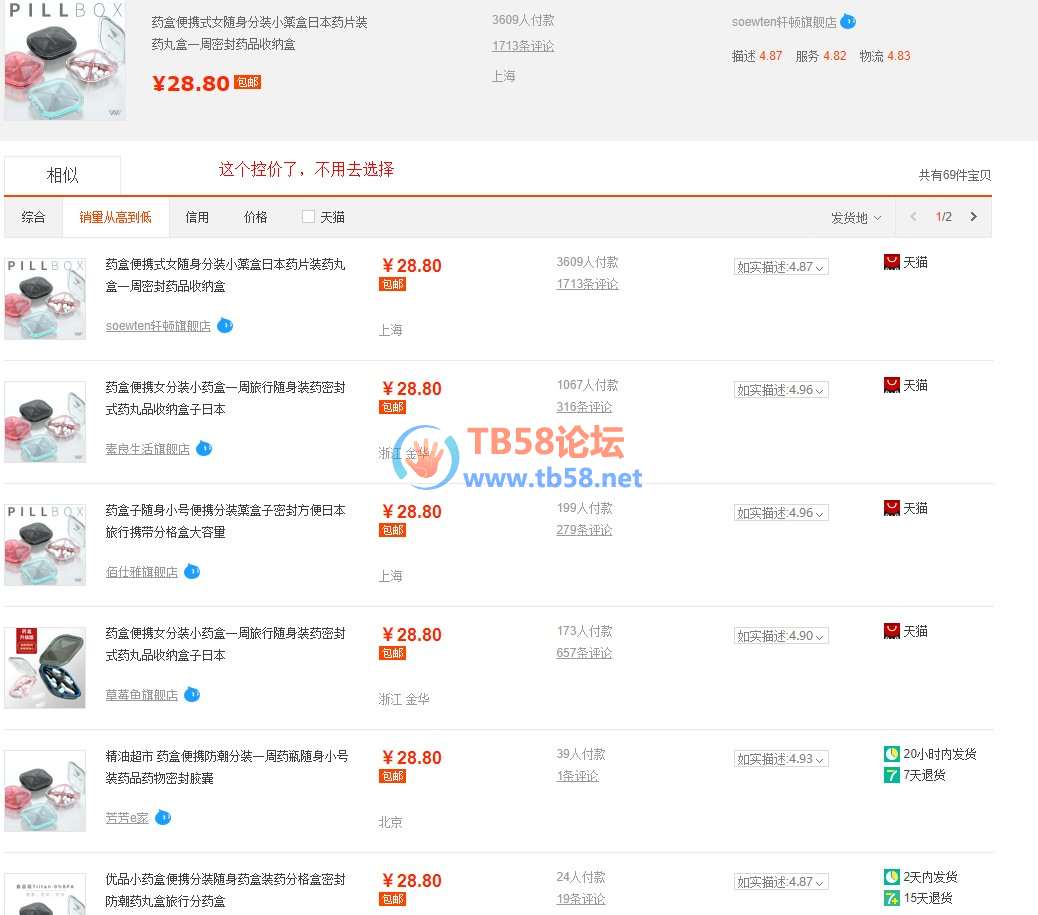Click the chat icon next to 素良生活旗舰店
This screenshot has width=1038, height=915.
(204, 448)
